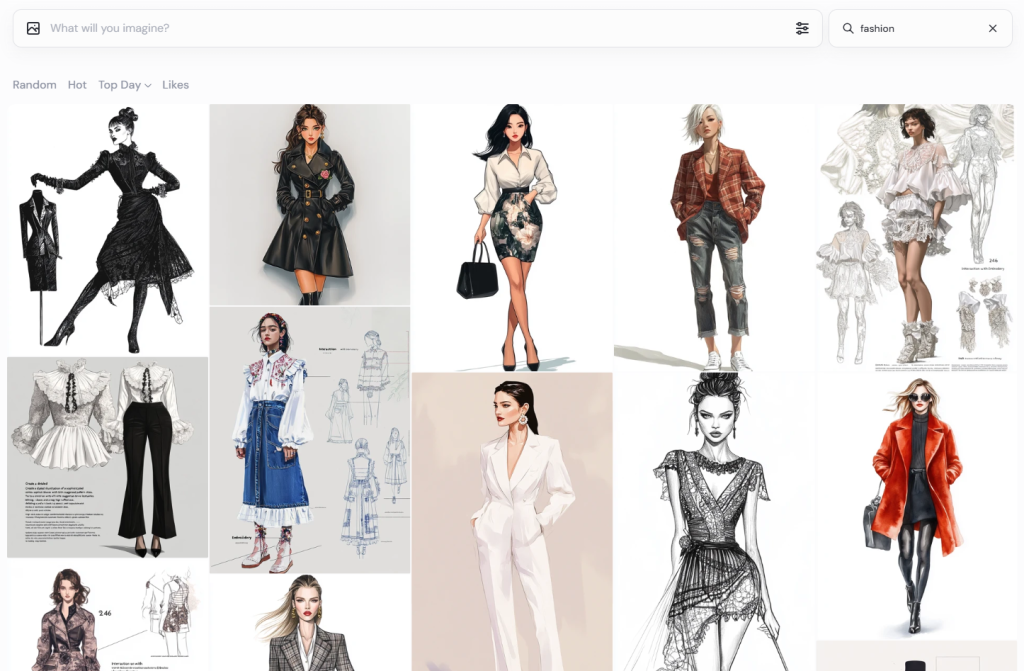
Task: Open the white suit jumpsuit illustration
Action: tap(512, 521)
